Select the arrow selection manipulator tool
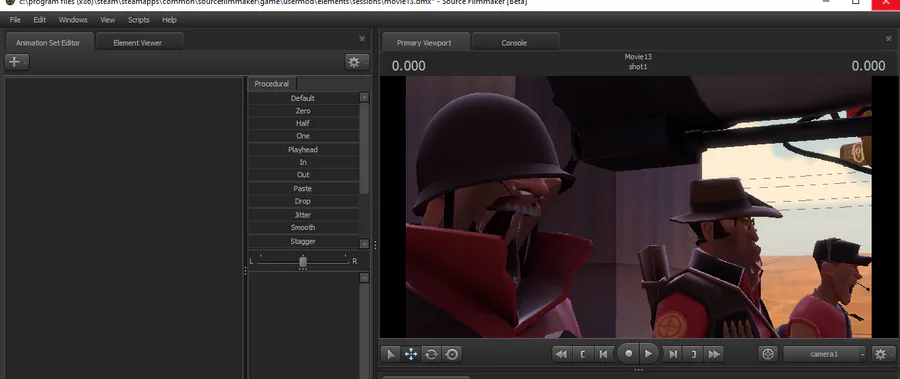 391,354
